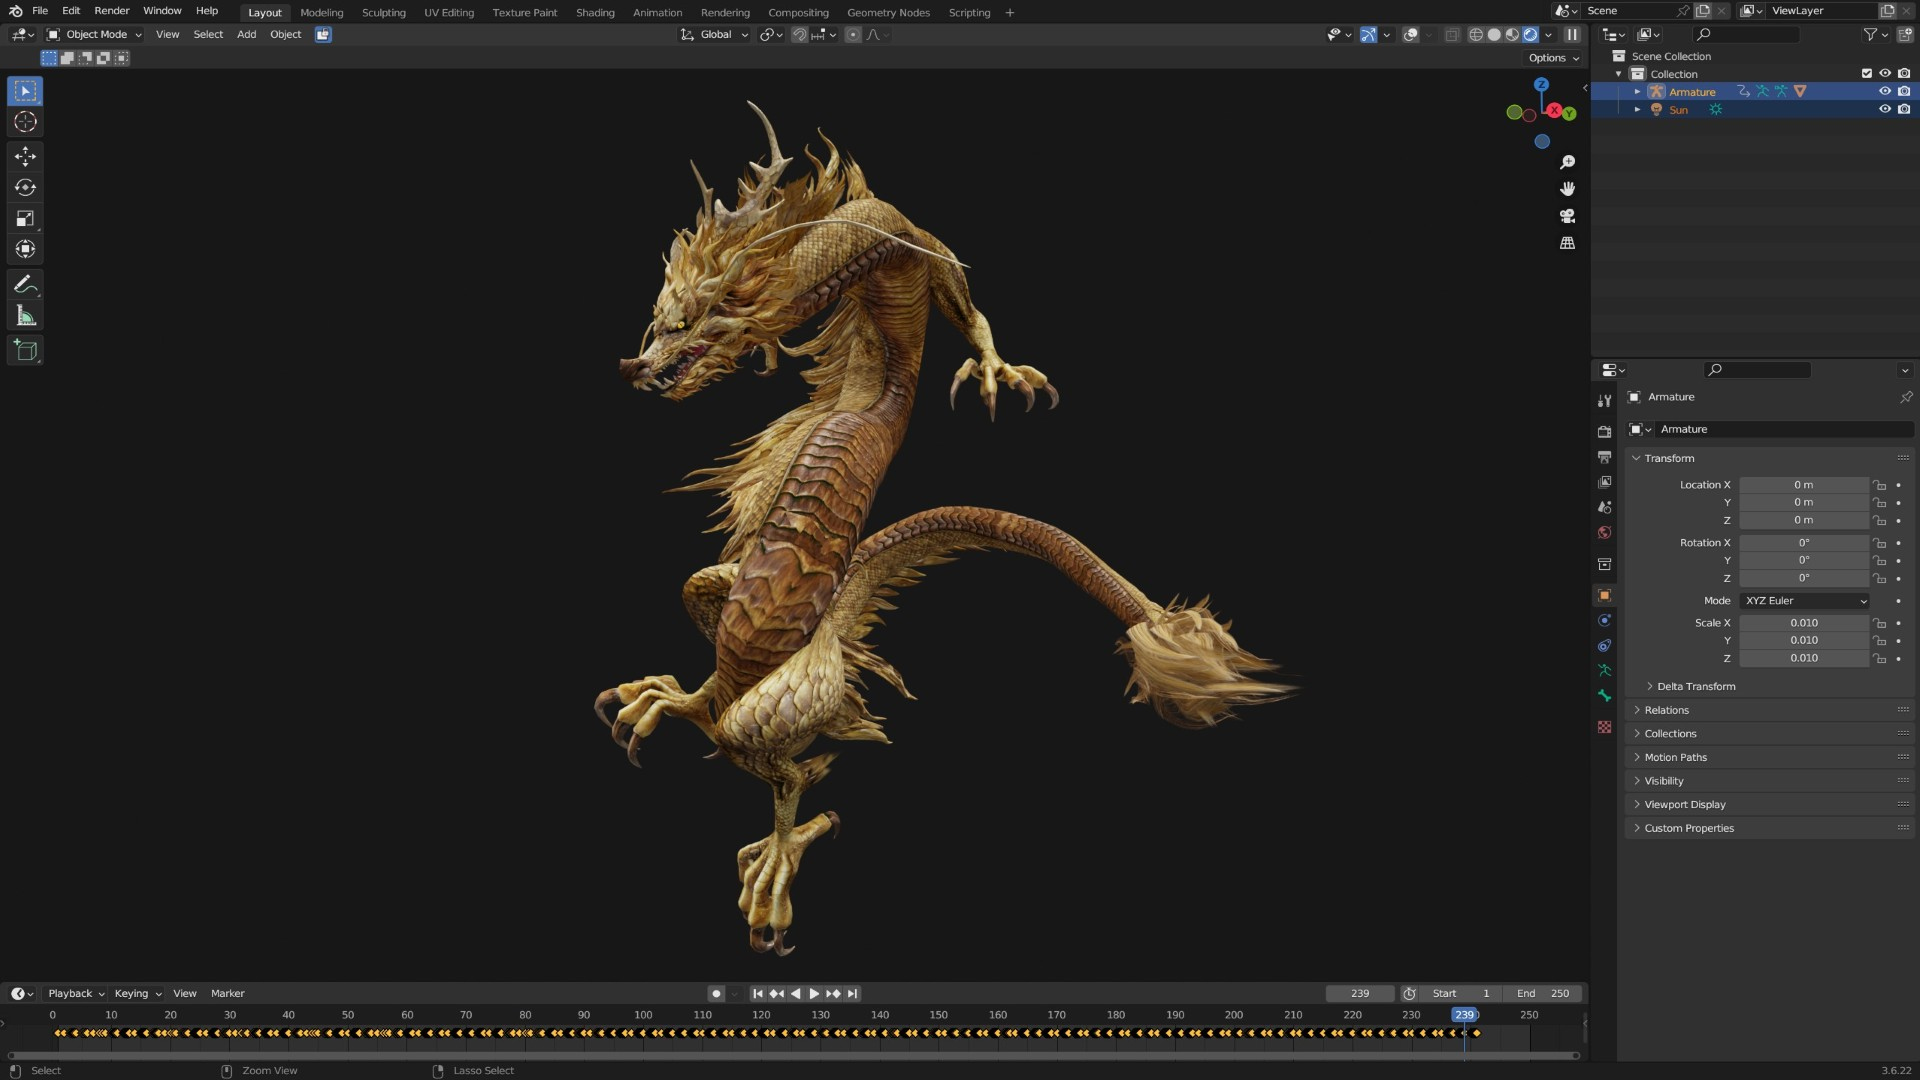The width and height of the screenshot is (1920, 1080).
Task: Click the End frame 250 field
Action: pyautogui.click(x=1543, y=993)
